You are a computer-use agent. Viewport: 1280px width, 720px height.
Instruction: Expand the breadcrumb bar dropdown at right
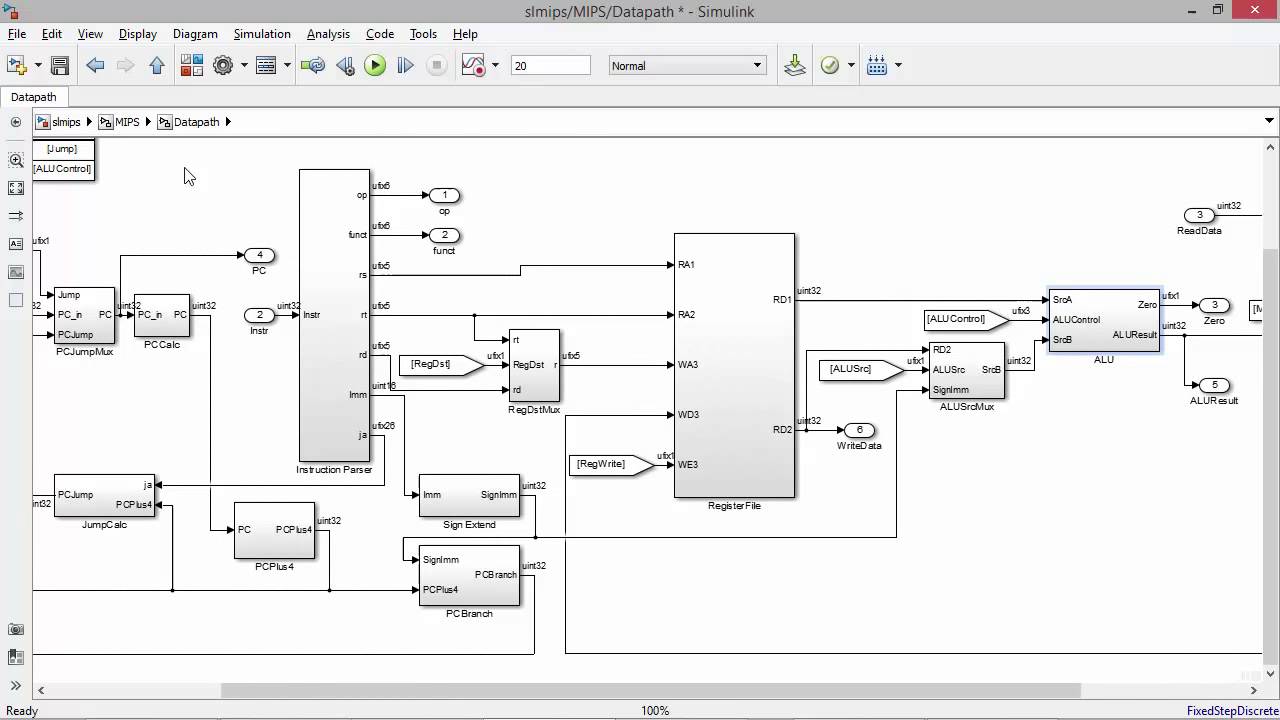point(1268,122)
